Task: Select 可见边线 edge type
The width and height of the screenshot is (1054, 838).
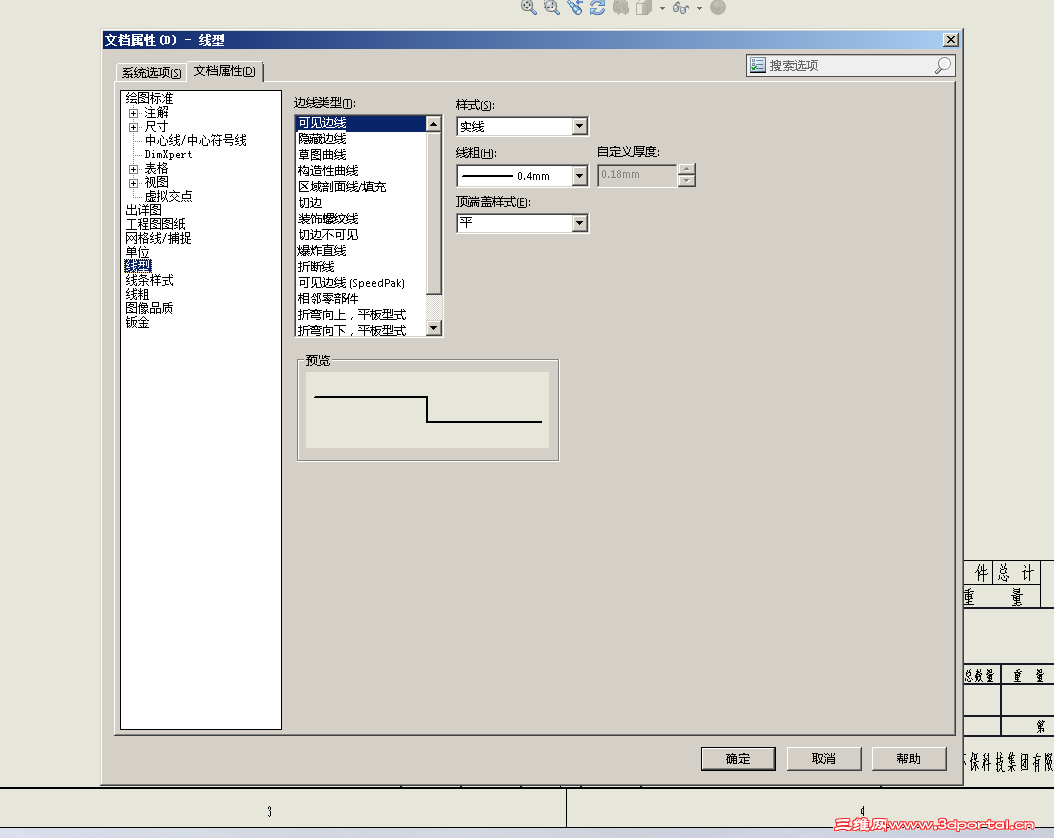Action: [x=361, y=123]
